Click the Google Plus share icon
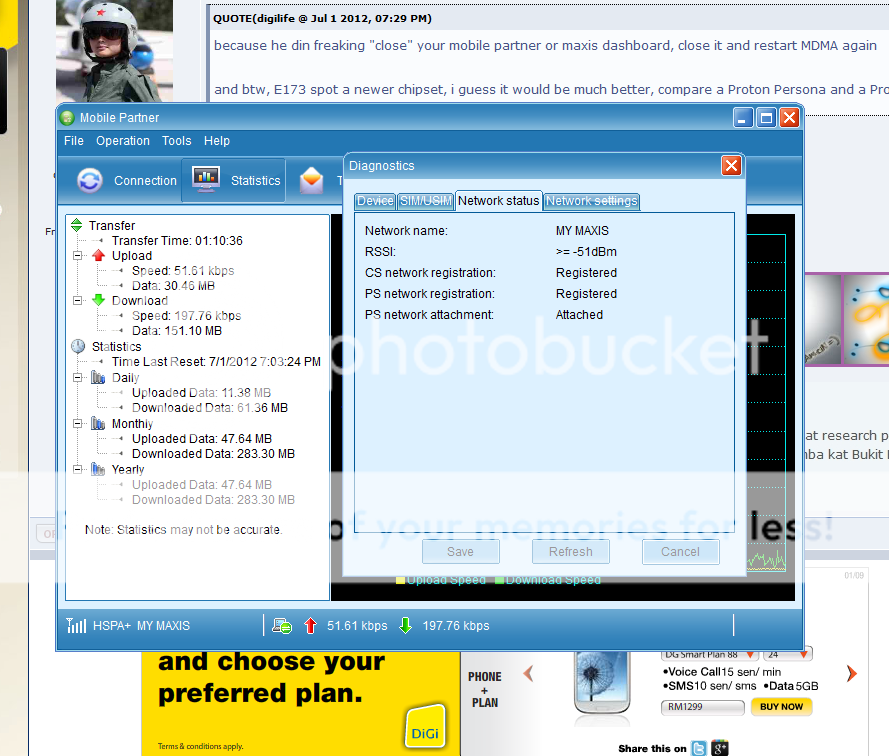 [719, 748]
